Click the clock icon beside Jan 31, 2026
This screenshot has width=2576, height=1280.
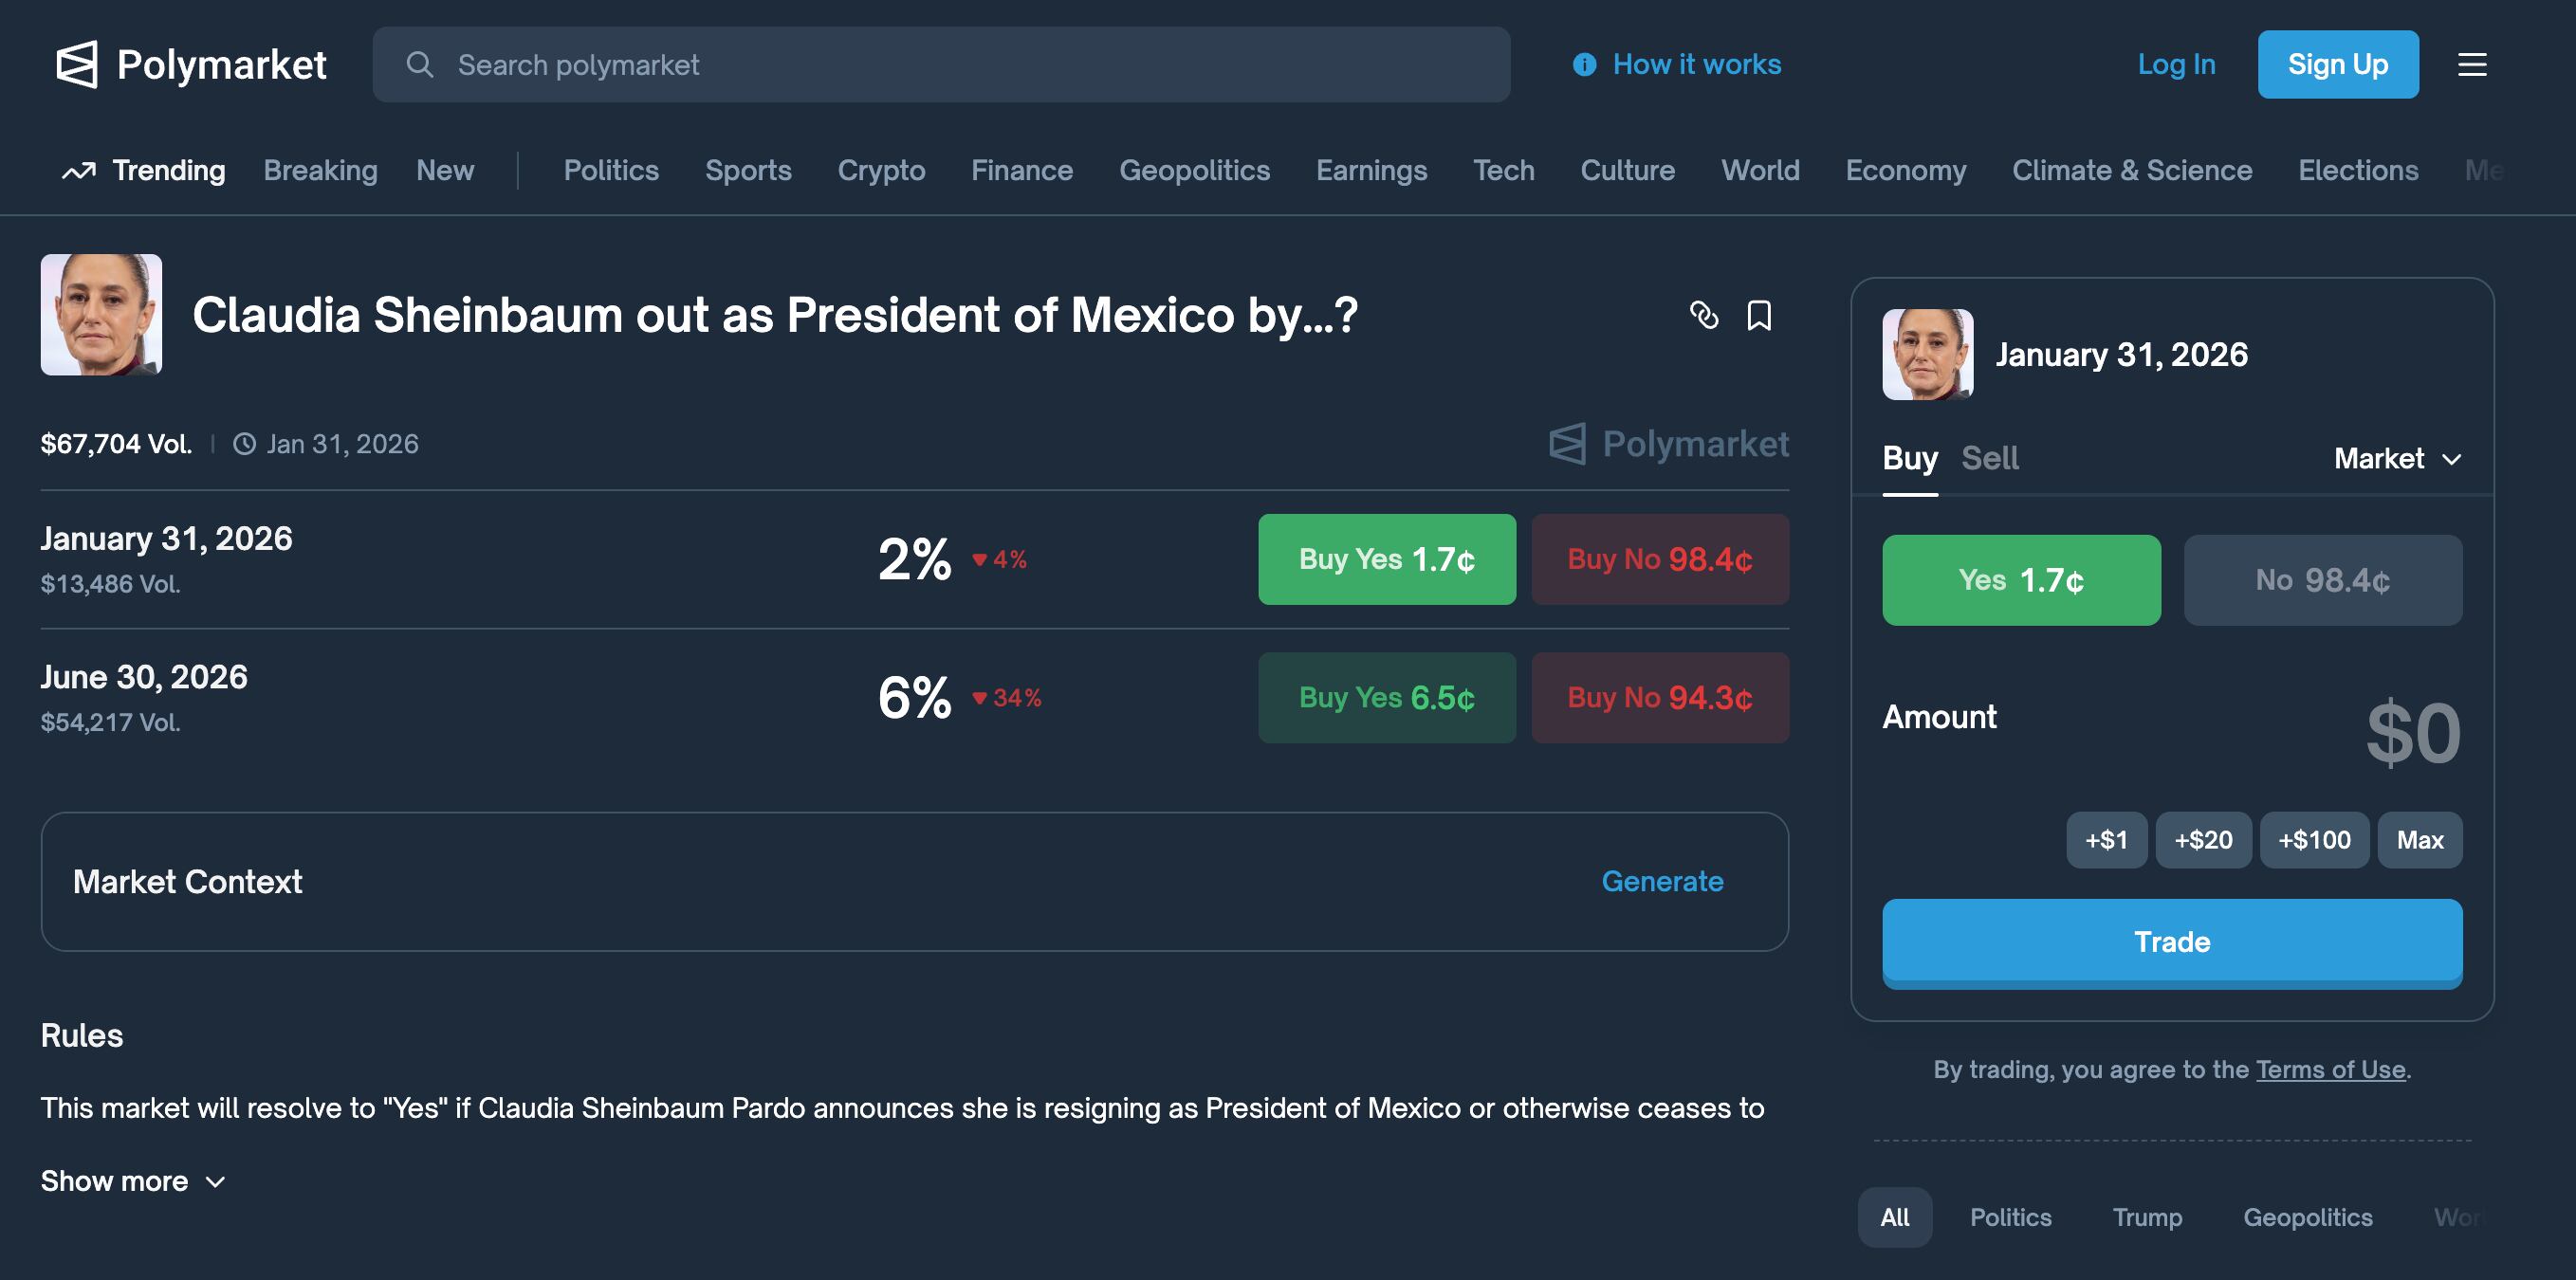(244, 444)
